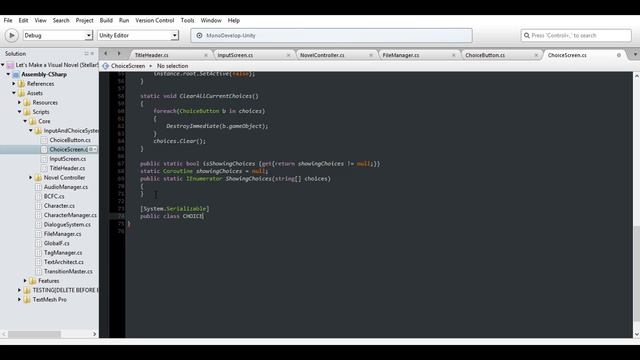Open the 'No selection' member breadcrumb
The image size is (640, 360).
coord(172,66)
